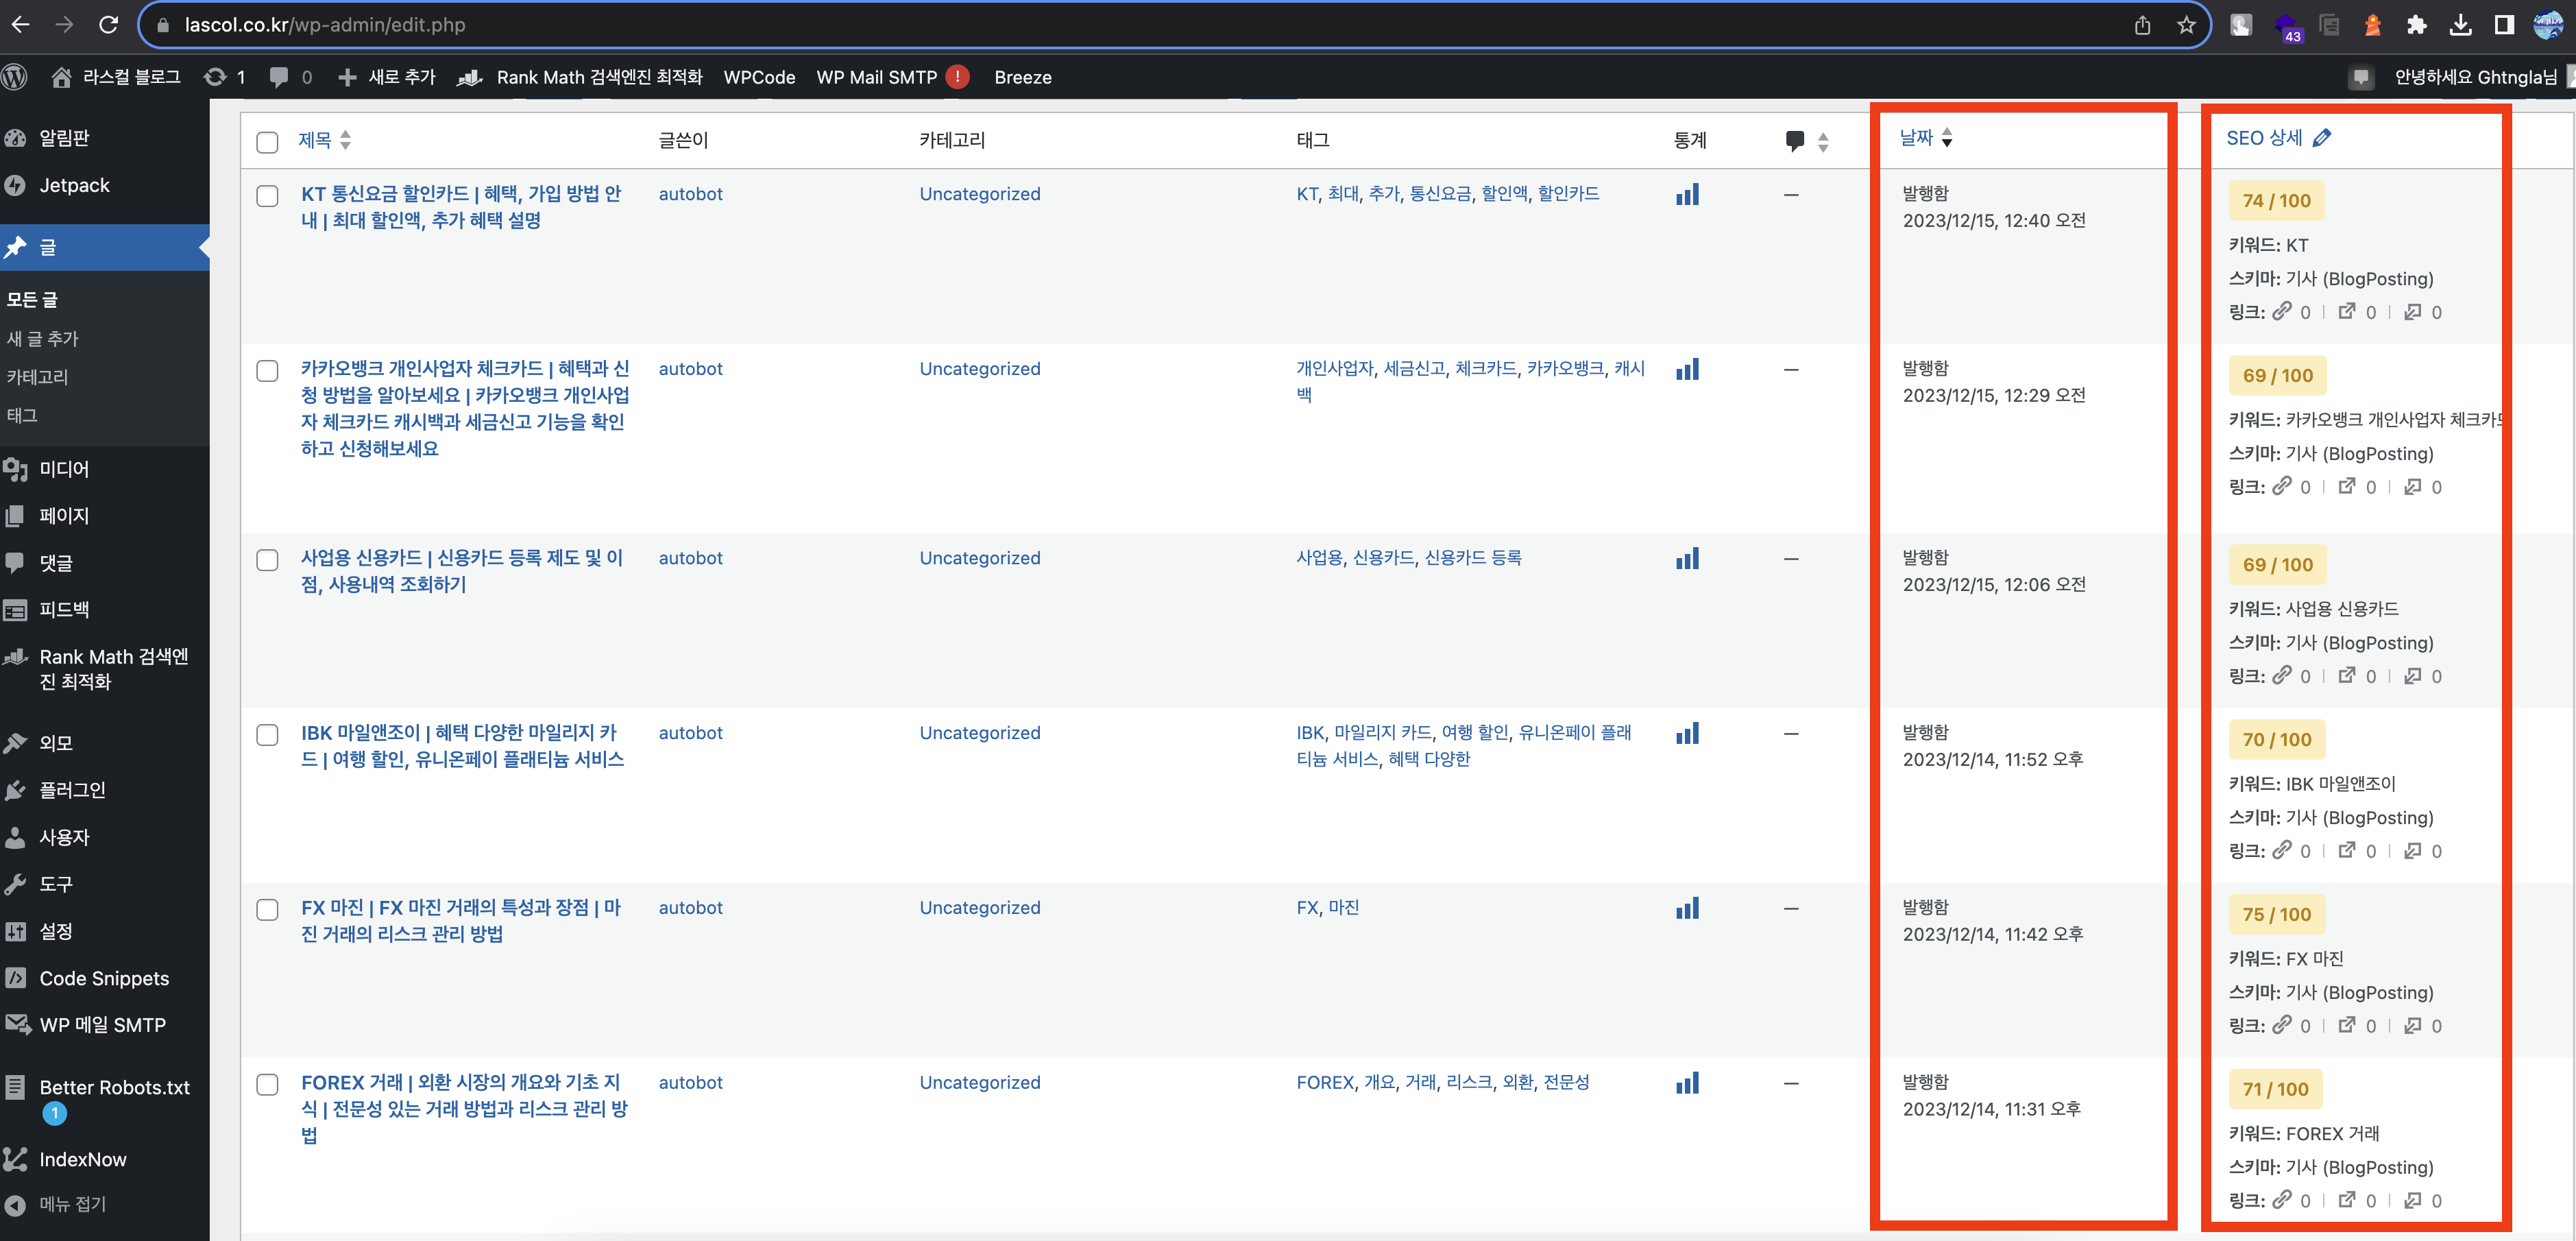The image size is (2576, 1241).
Task: Select checkbox for KT 통신요금 할인카드 post
Action: pos(267,196)
